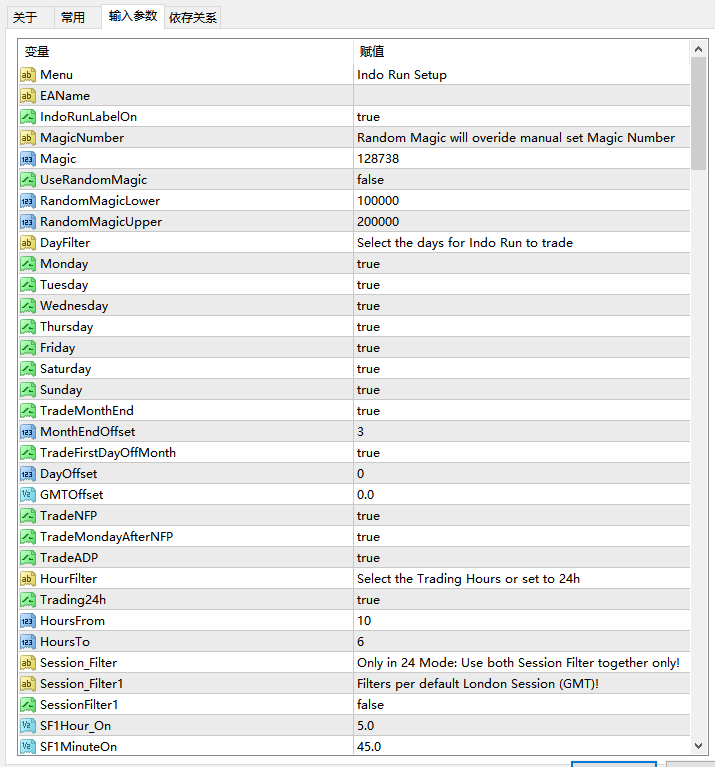Click the string icon beside Menu
Viewport: 715px width, 767px height.
pyautogui.click(x=28, y=75)
